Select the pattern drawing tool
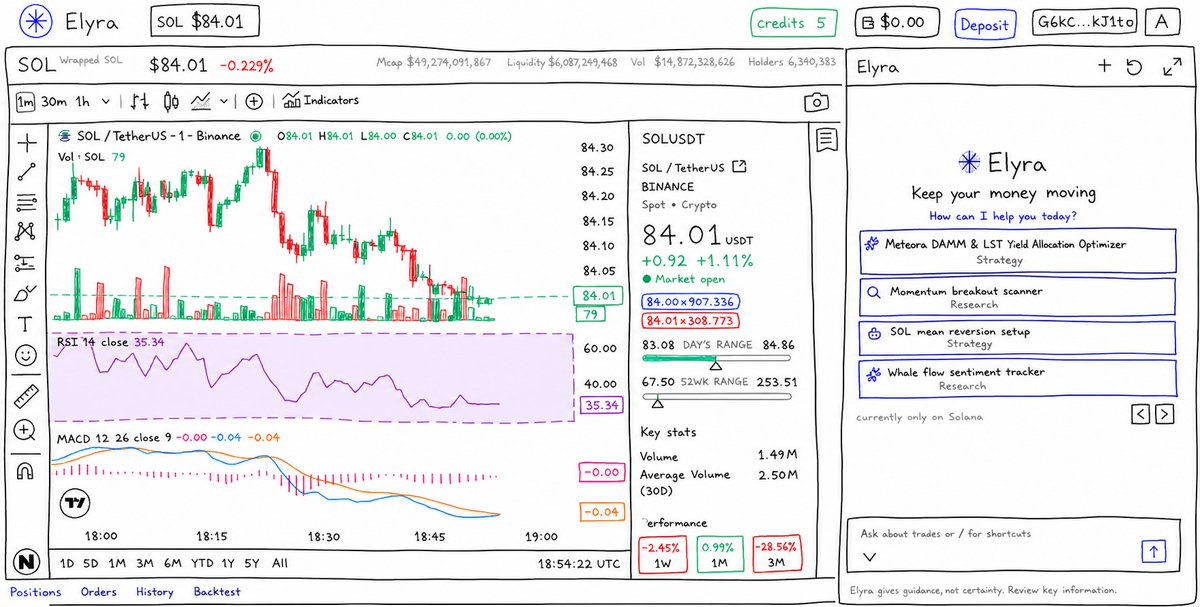Image resolution: width=1200 pixels, height=607 pixels. point(26,232)
